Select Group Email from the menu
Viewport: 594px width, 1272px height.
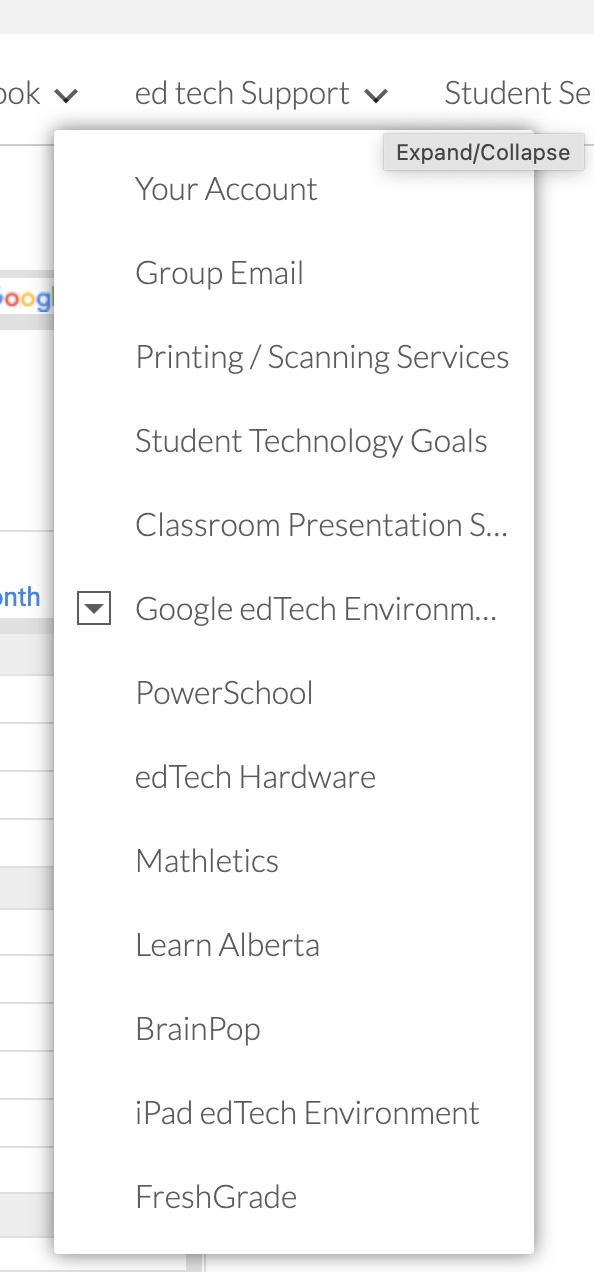point(219,273)
